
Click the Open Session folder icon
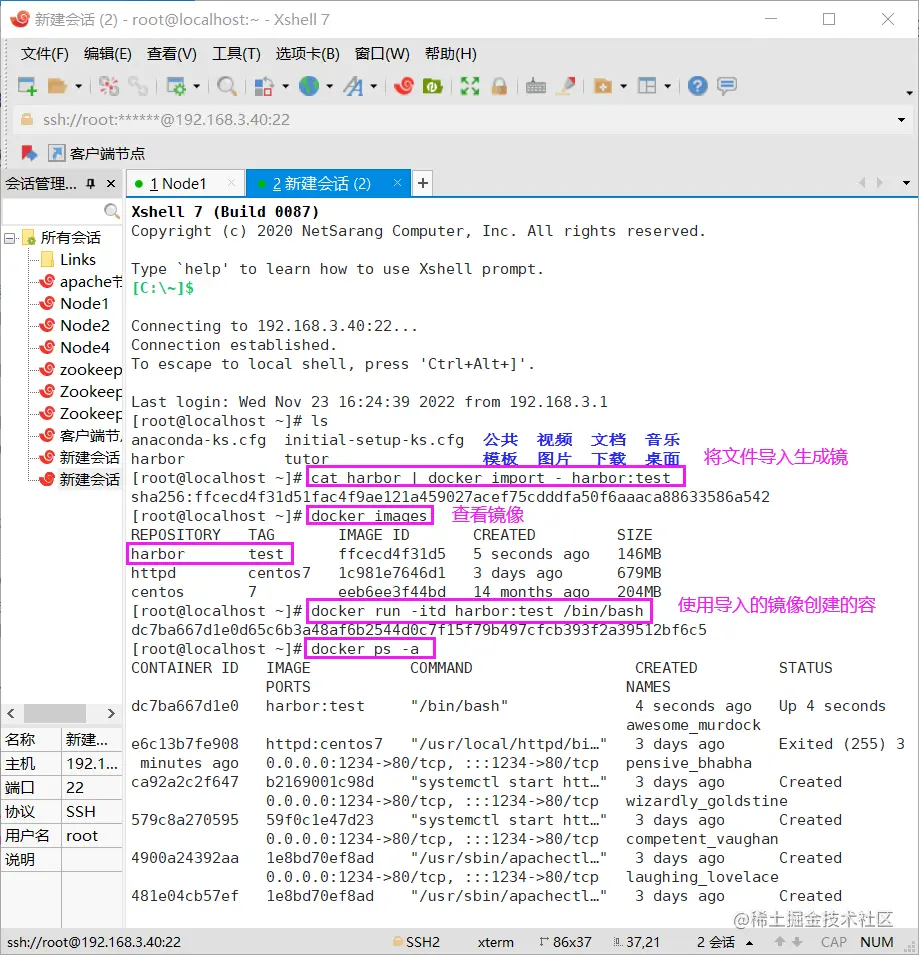pos(57,86)
